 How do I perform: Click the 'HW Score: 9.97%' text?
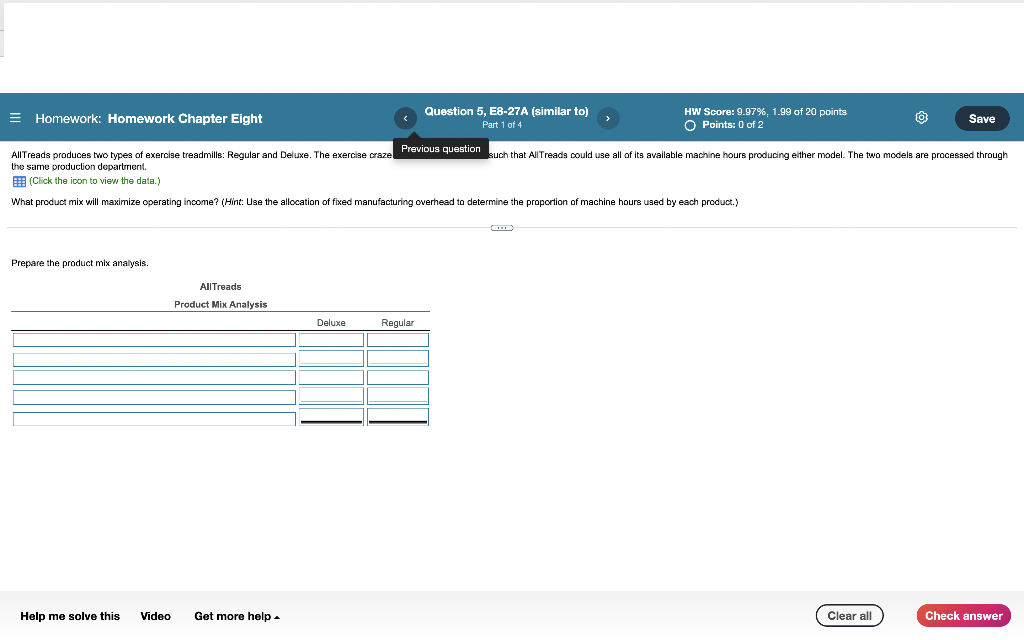point(725,112)
